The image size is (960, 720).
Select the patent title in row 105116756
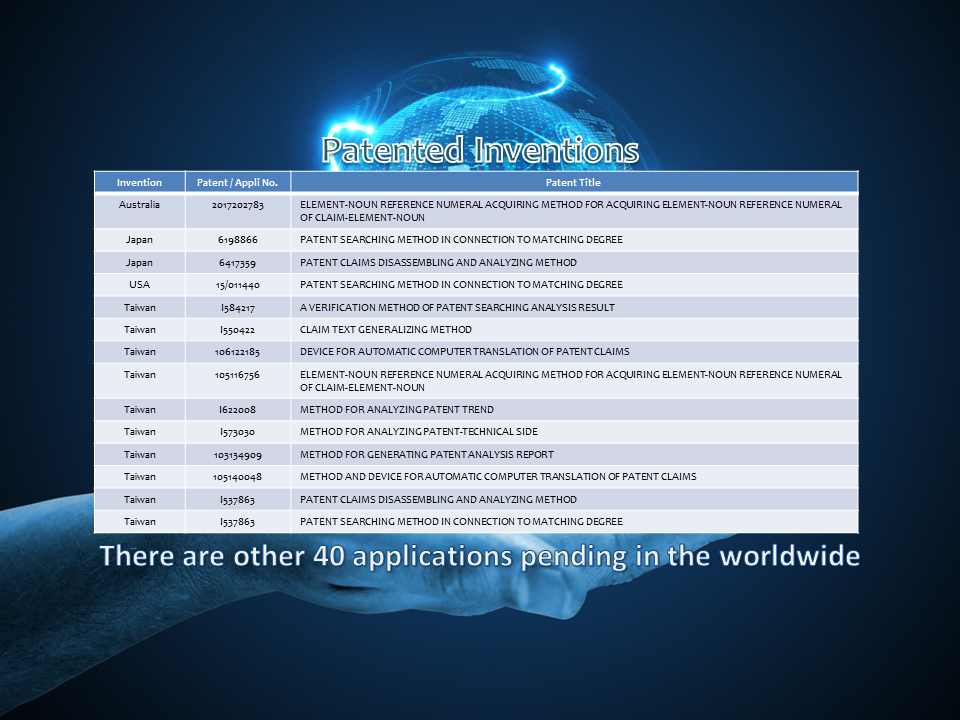pos(571,381)
